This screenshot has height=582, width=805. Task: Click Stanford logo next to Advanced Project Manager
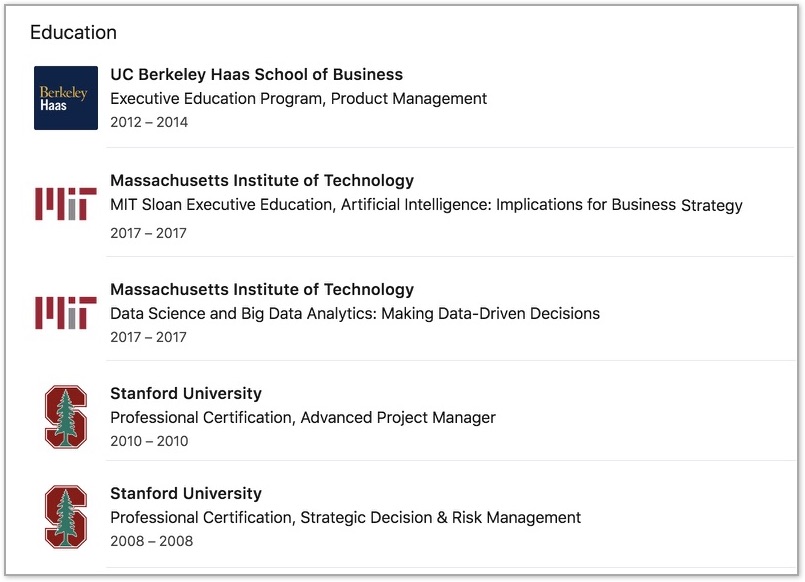[x=66, y=417]
